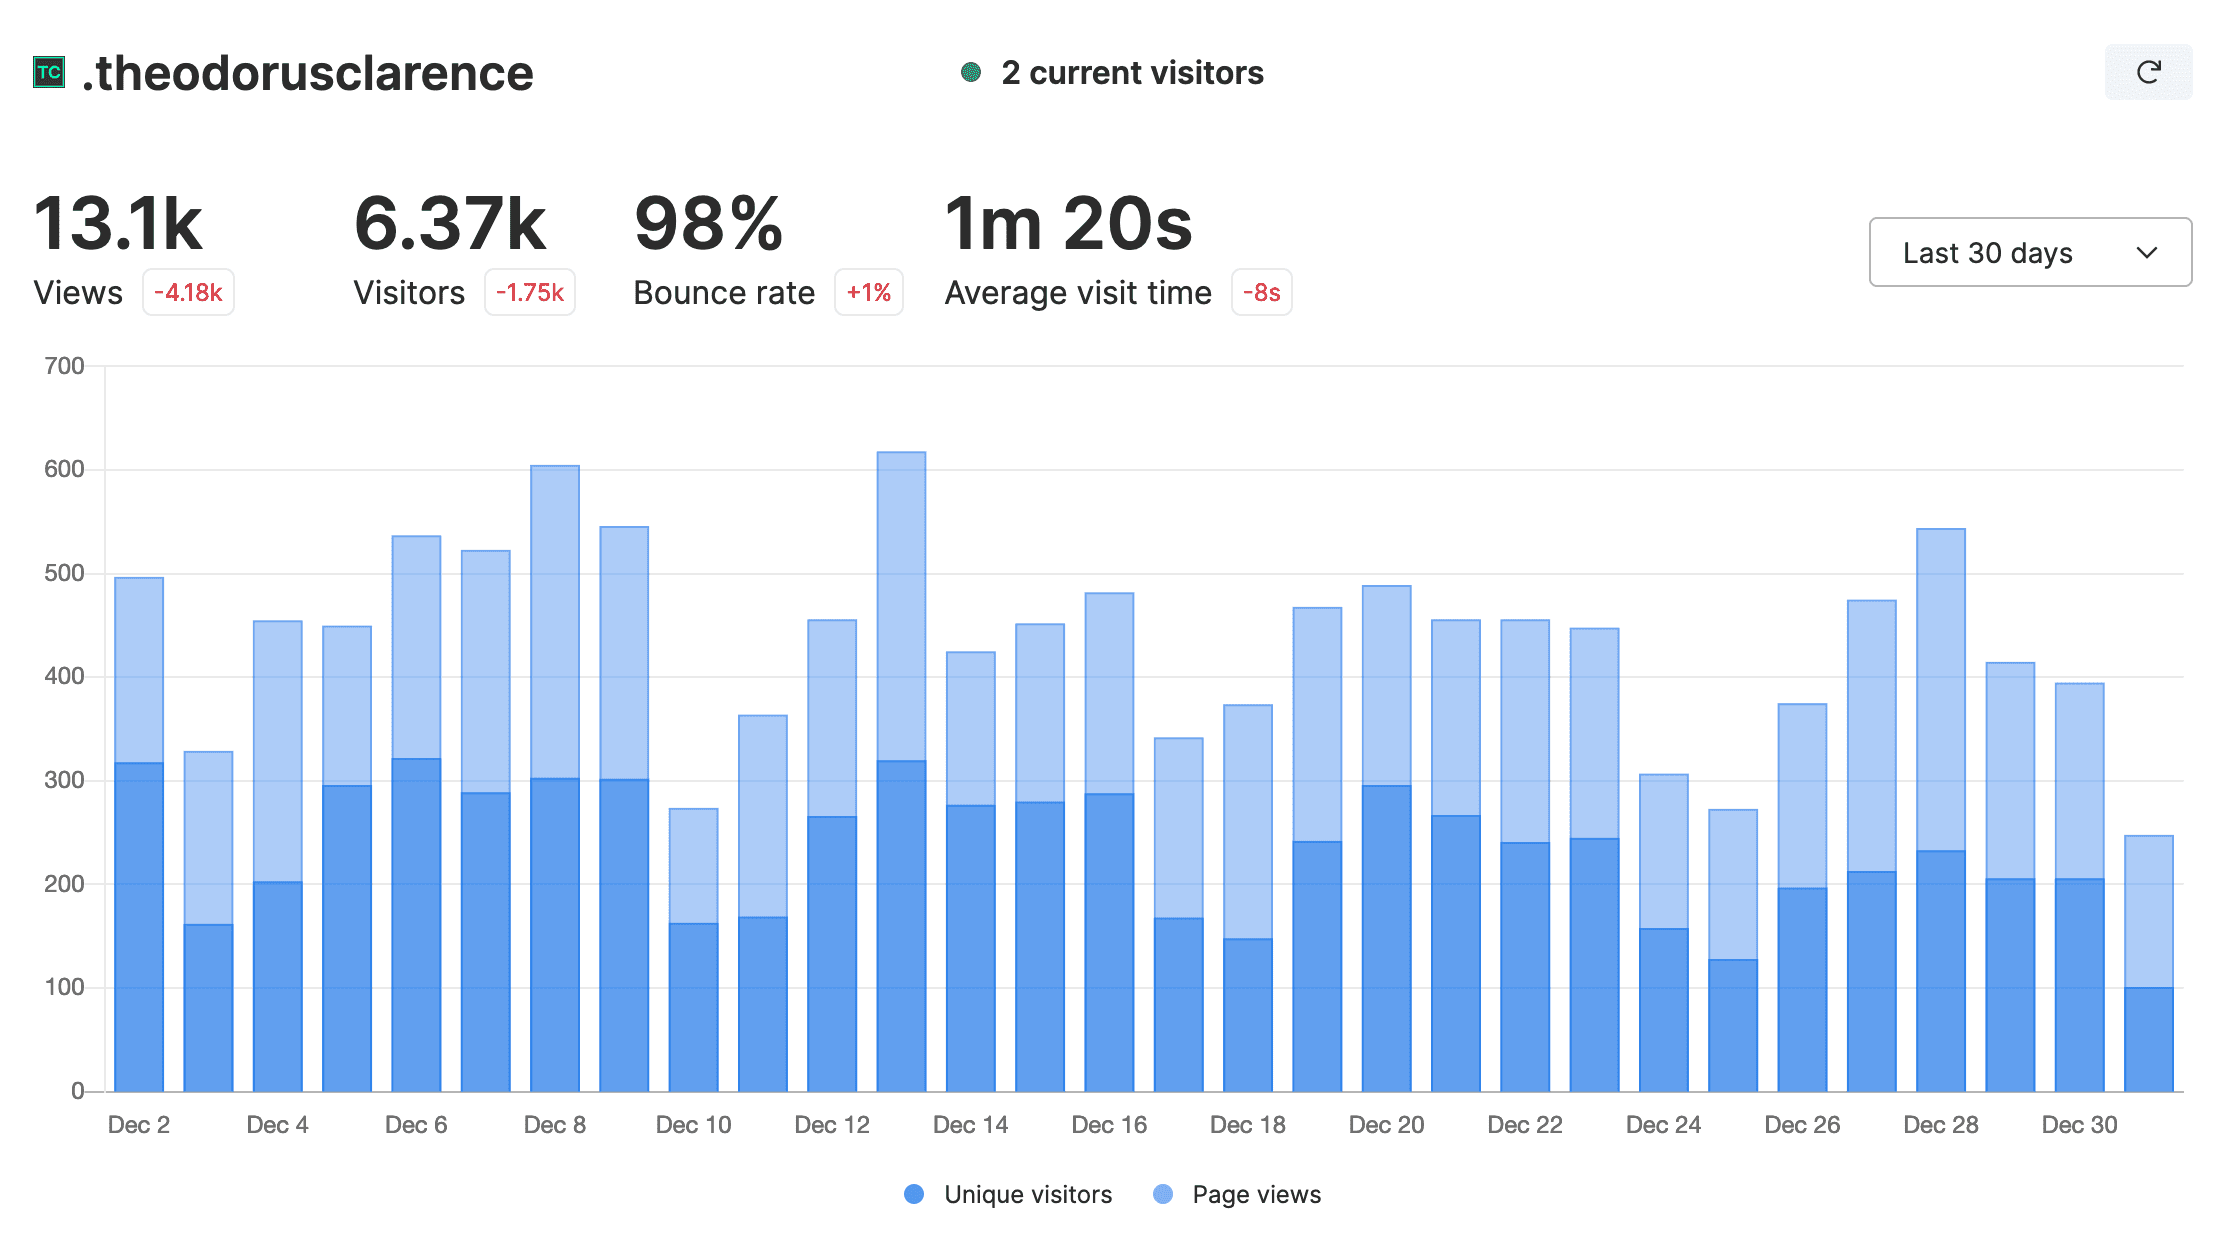
Task: Open the Last 30 days dropdown
Action: [x=2030, y=252]
